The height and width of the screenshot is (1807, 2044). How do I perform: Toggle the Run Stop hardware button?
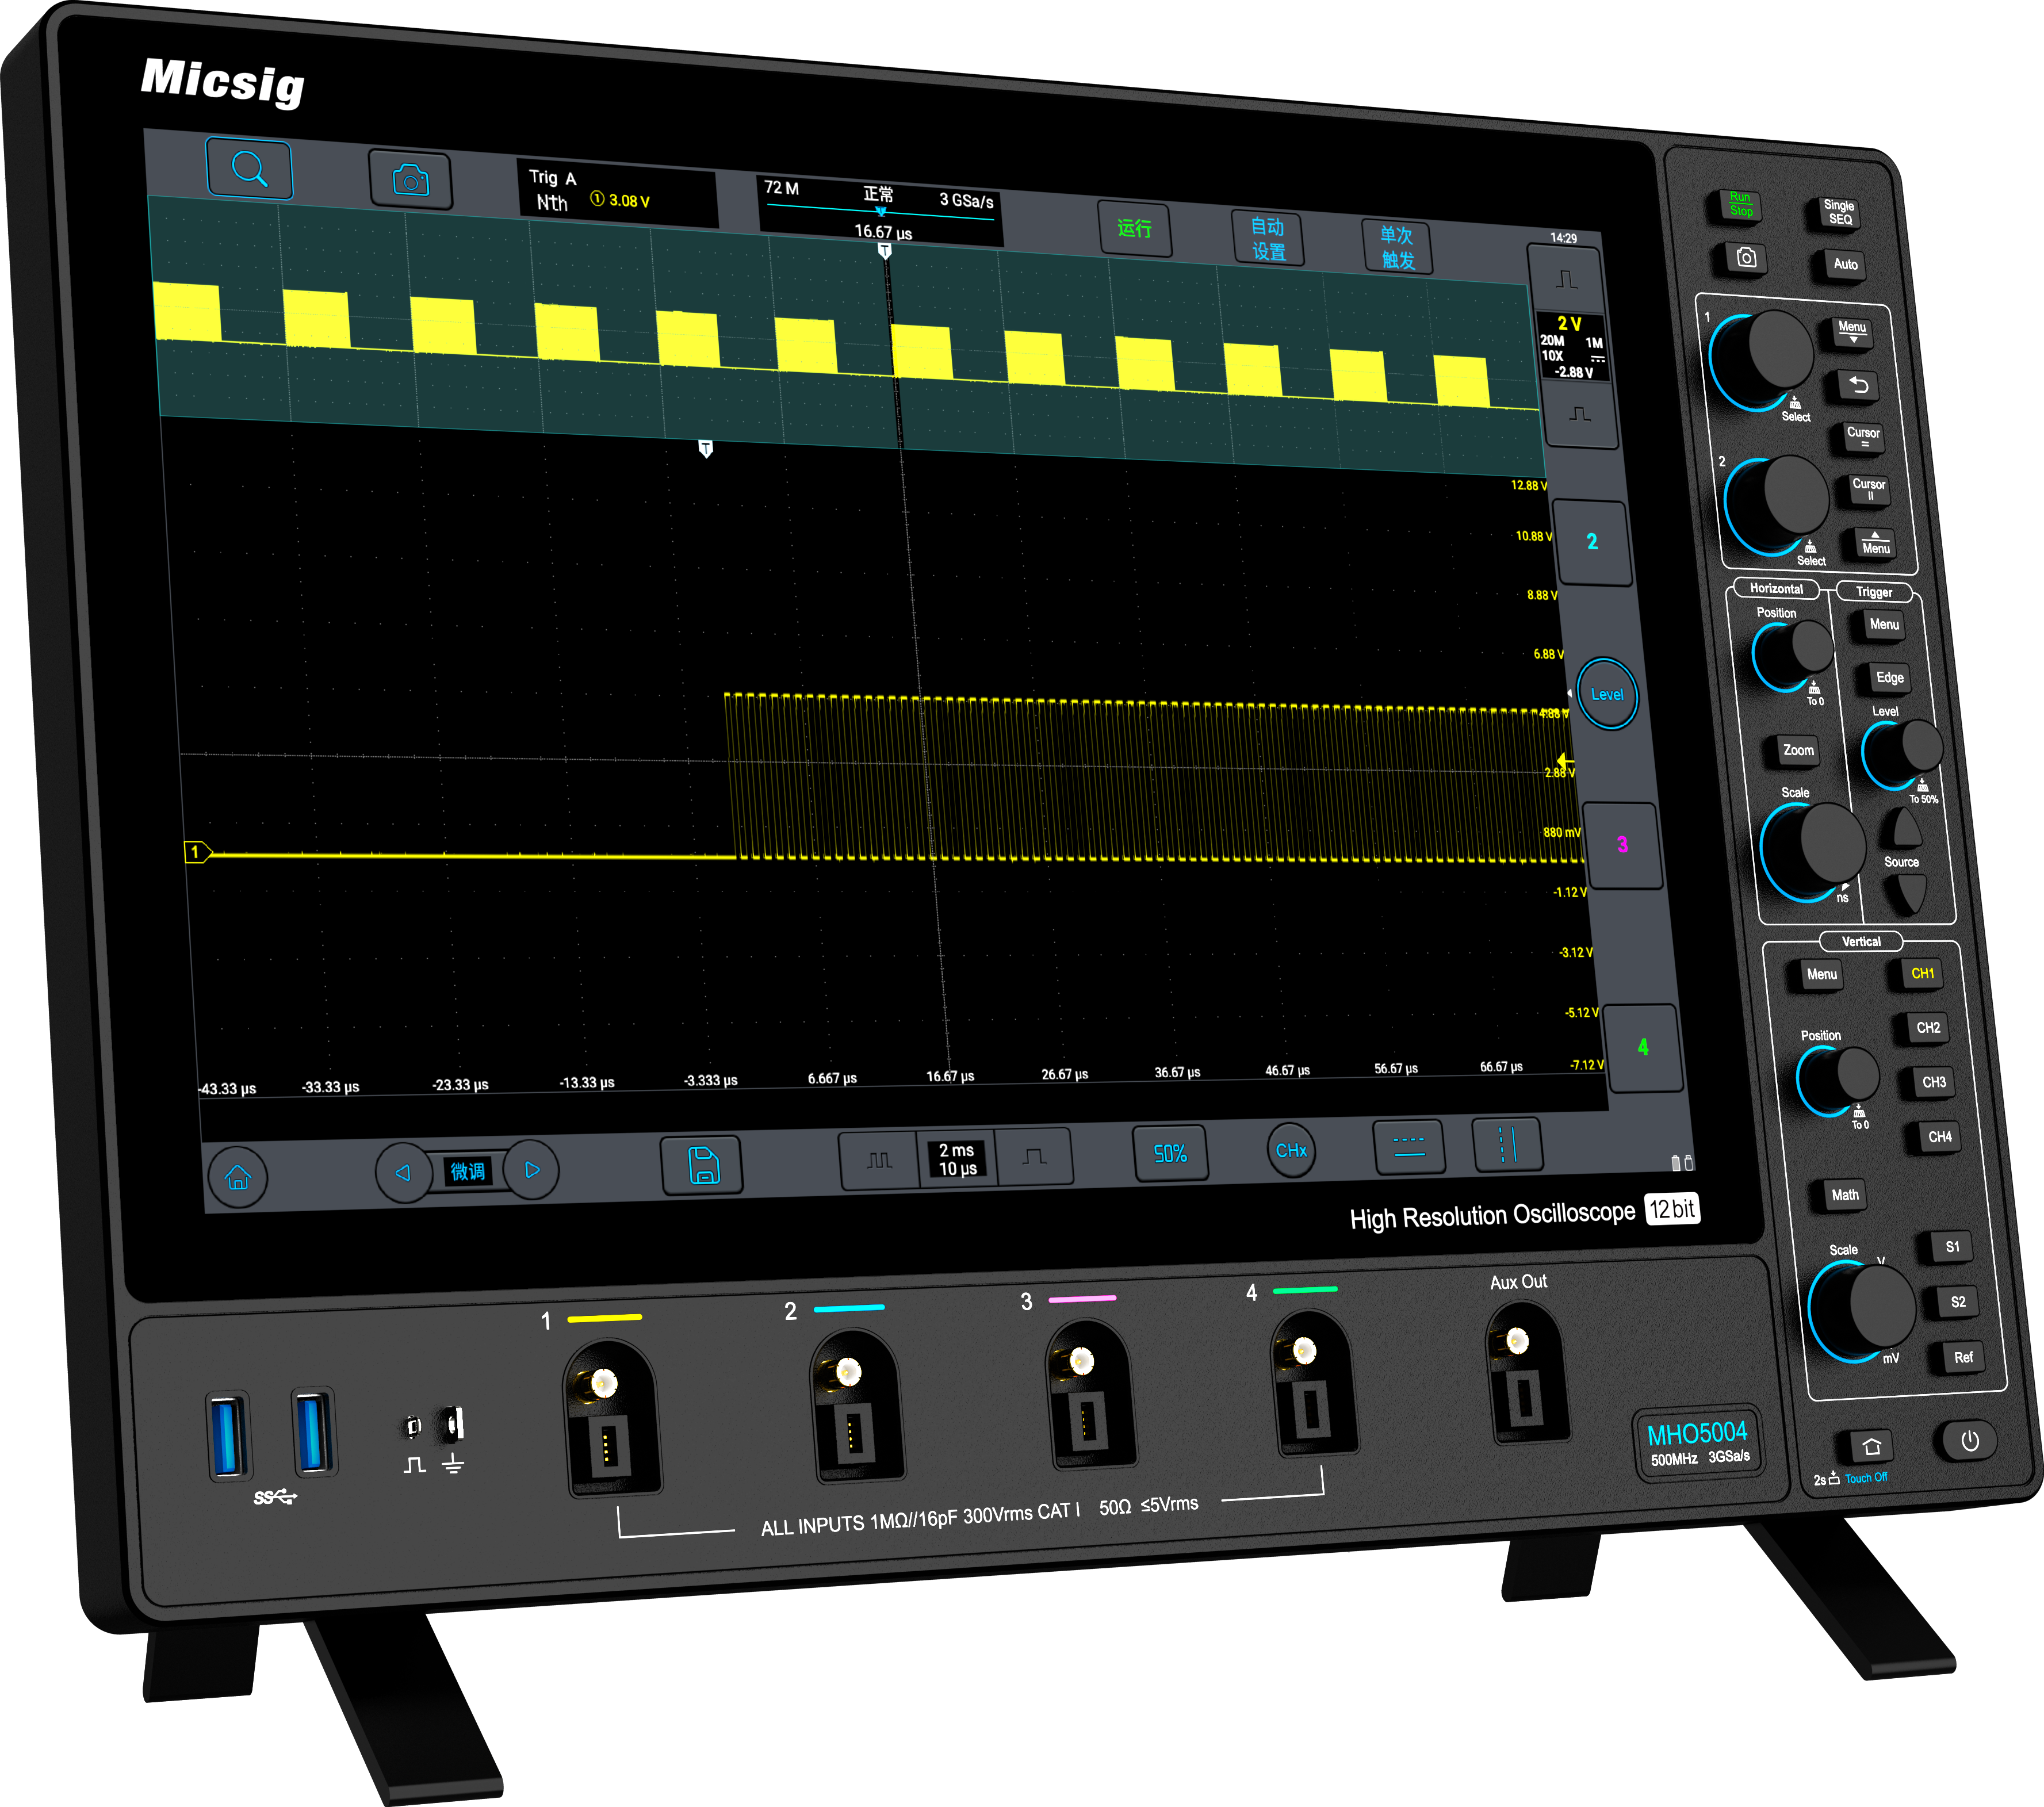click(x=1741, y=205)
